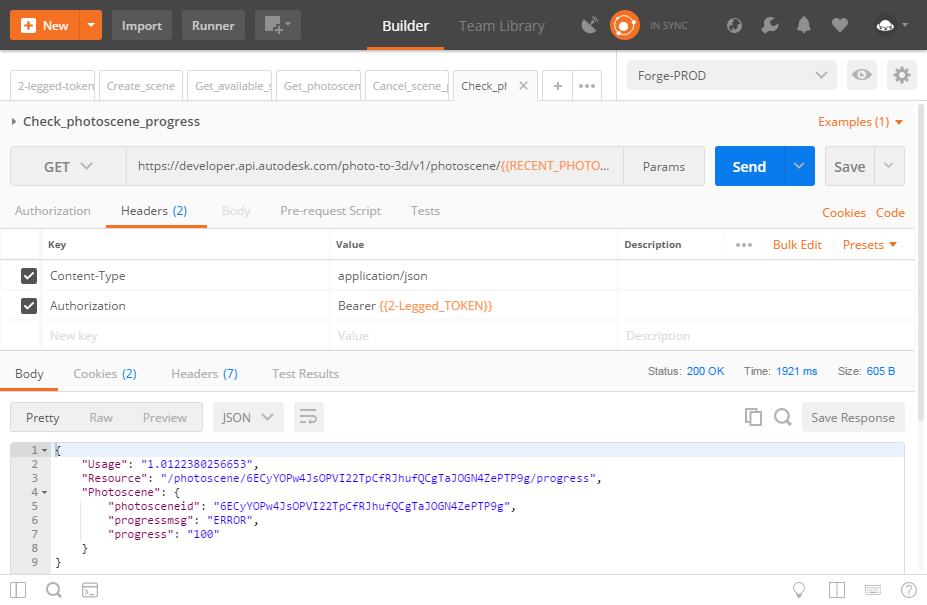
Task: Uncheck the Authorization header checkbox
Action: (x=29, y=306)
